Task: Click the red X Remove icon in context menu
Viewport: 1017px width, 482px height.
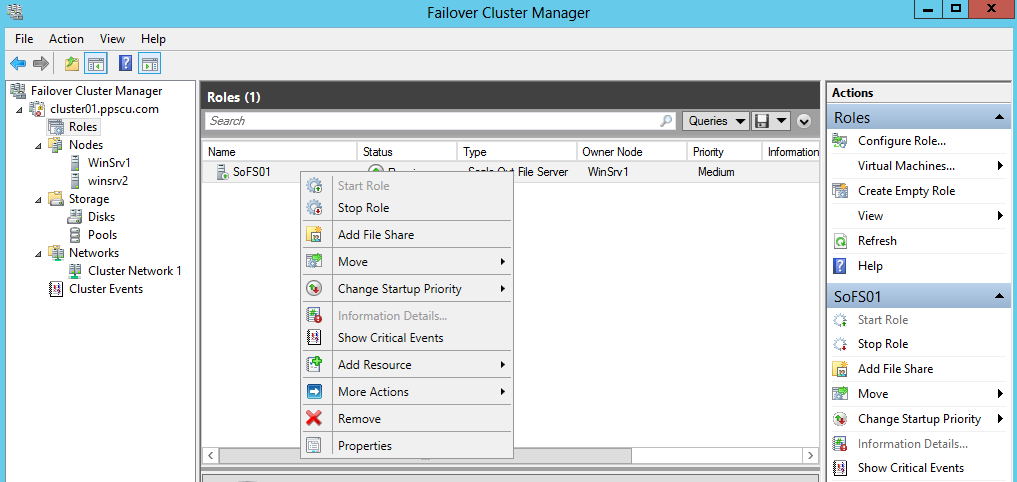Action: 314,418
